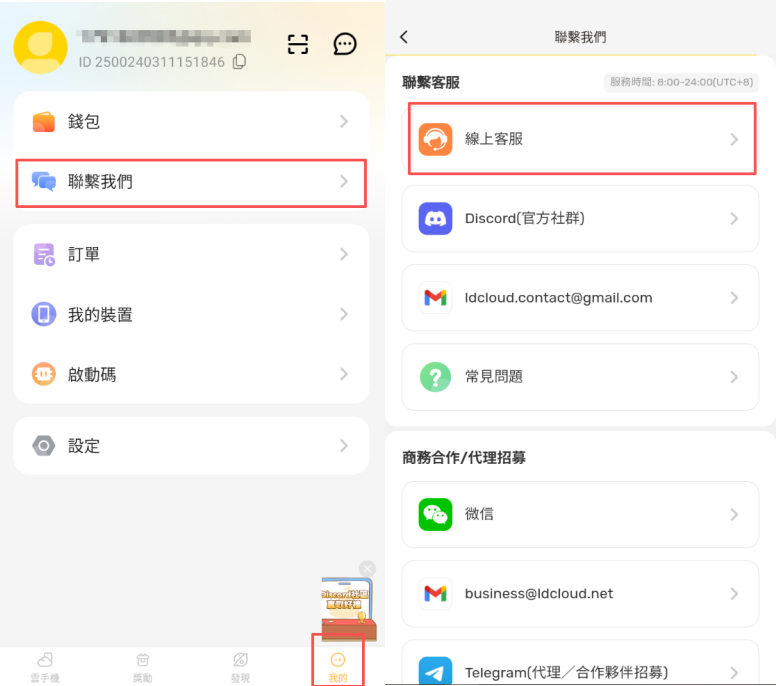
Task: Expand the 設定 row chevron
Action: [x=343, y=445]
